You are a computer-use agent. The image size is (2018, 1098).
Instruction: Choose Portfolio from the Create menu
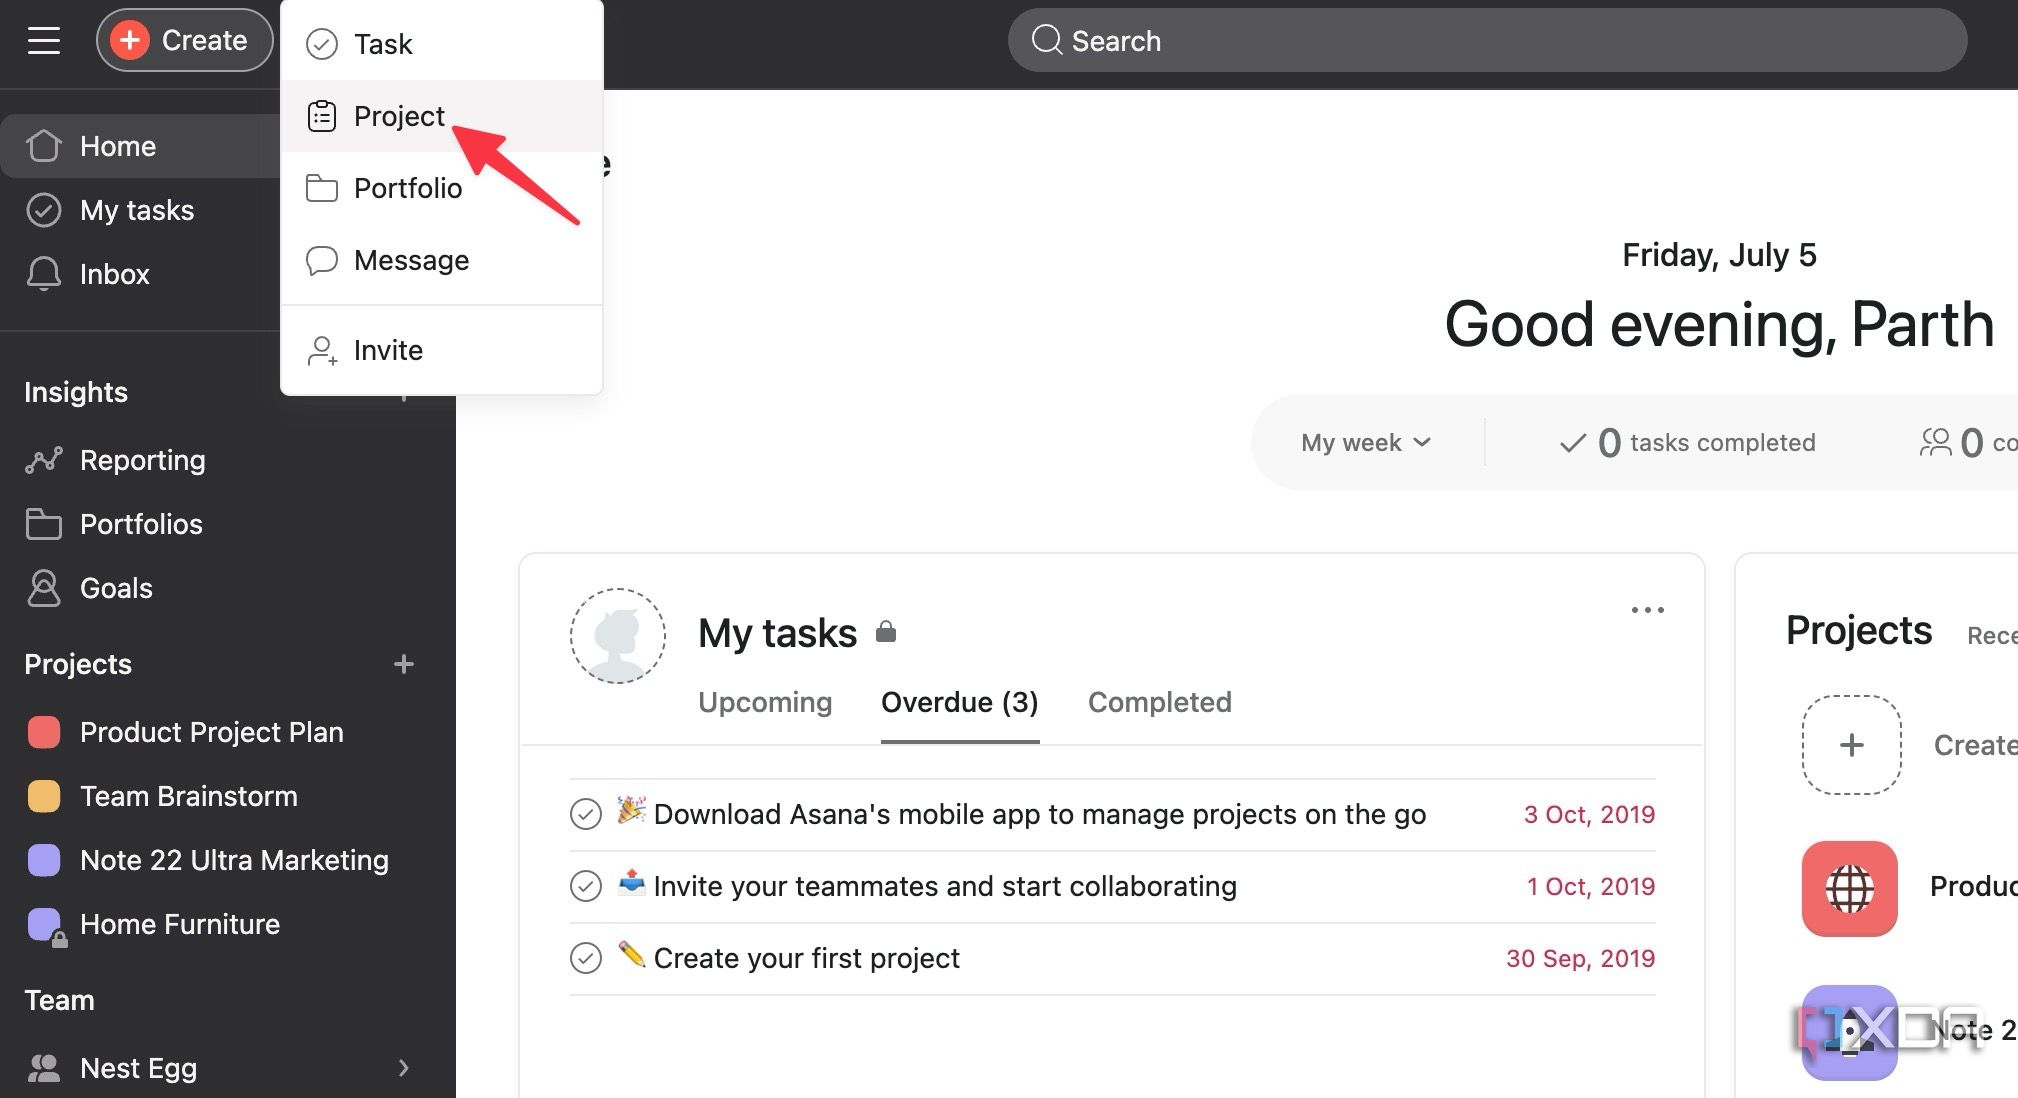tap(442, 188)
